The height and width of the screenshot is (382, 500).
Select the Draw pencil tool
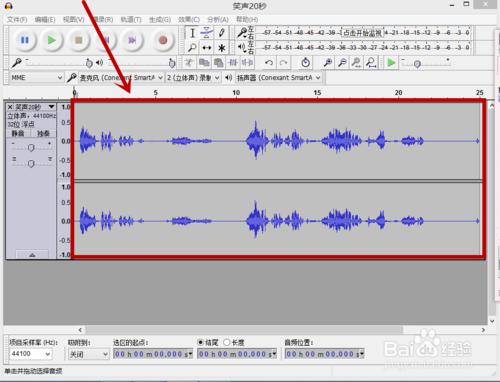pyautogui.click(x=222, y=33)
